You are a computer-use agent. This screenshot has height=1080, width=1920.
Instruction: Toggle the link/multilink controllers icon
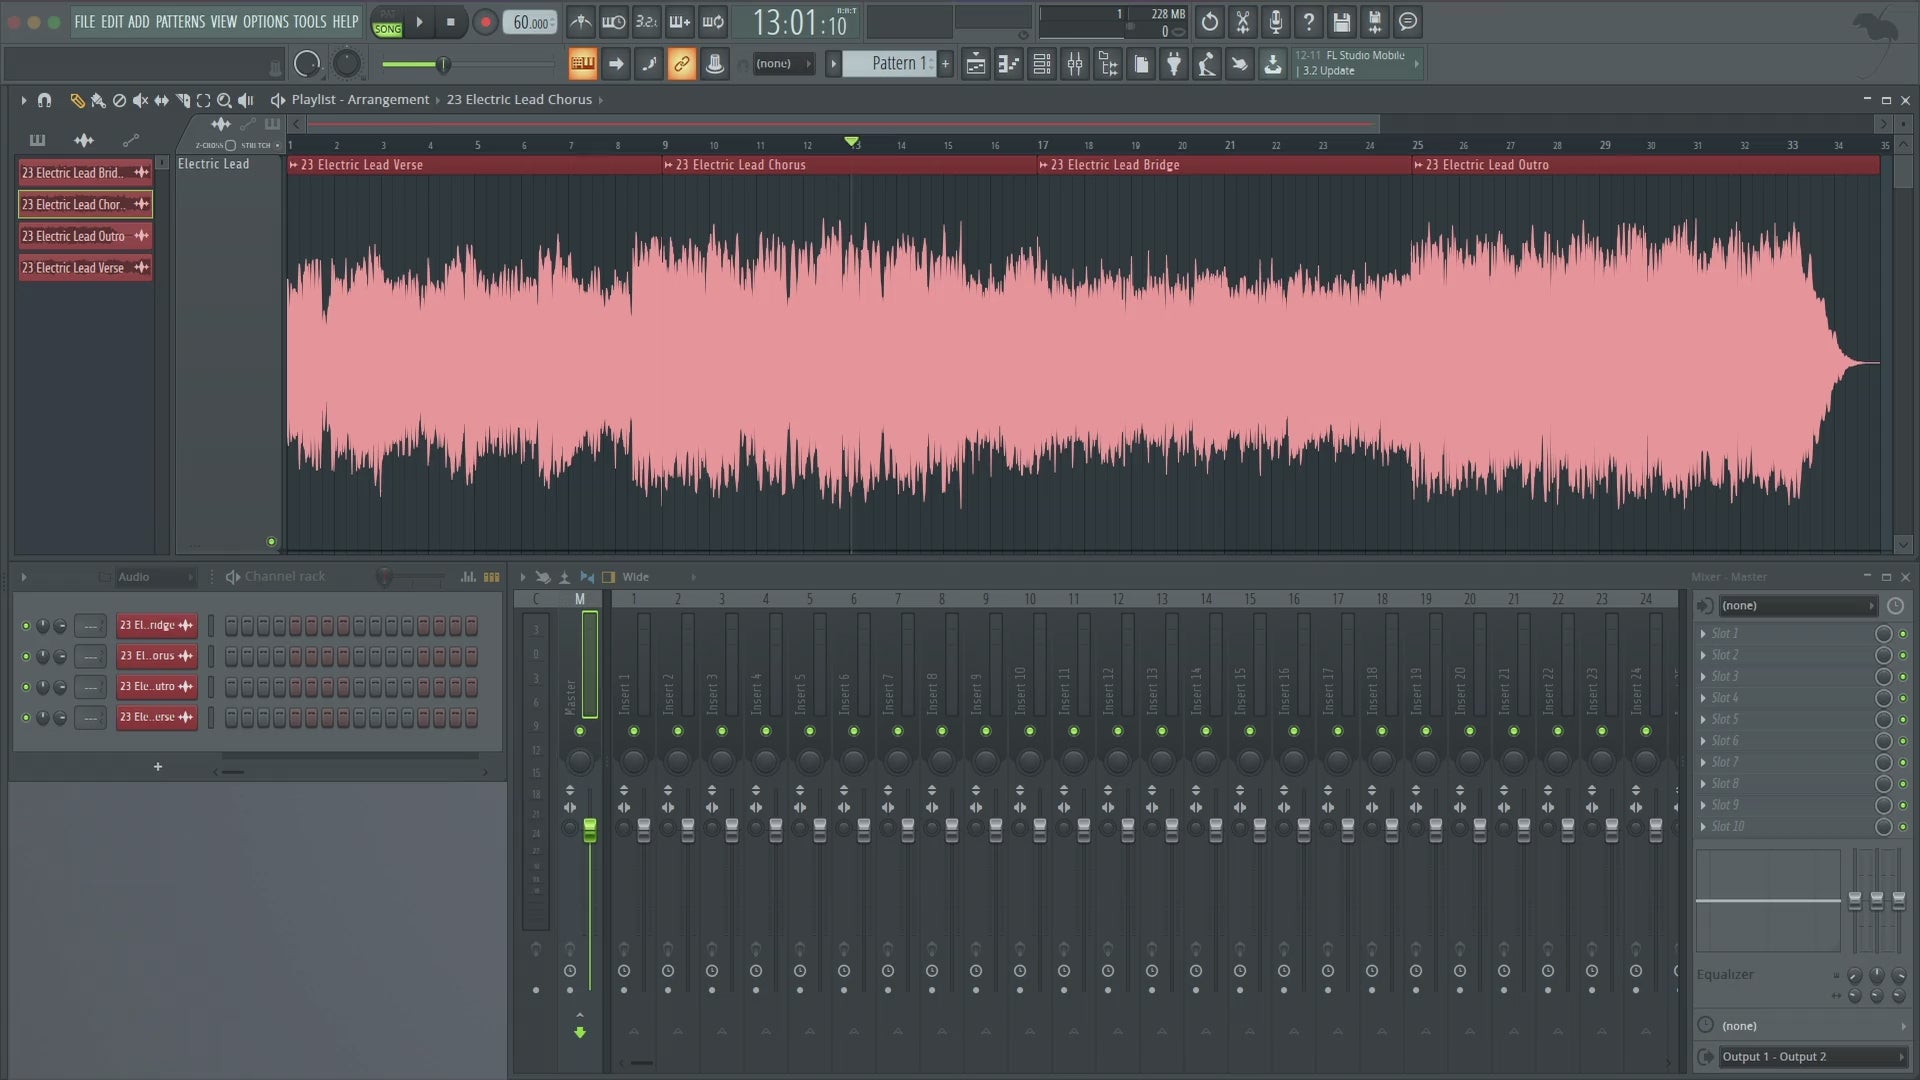pos(681,64)
